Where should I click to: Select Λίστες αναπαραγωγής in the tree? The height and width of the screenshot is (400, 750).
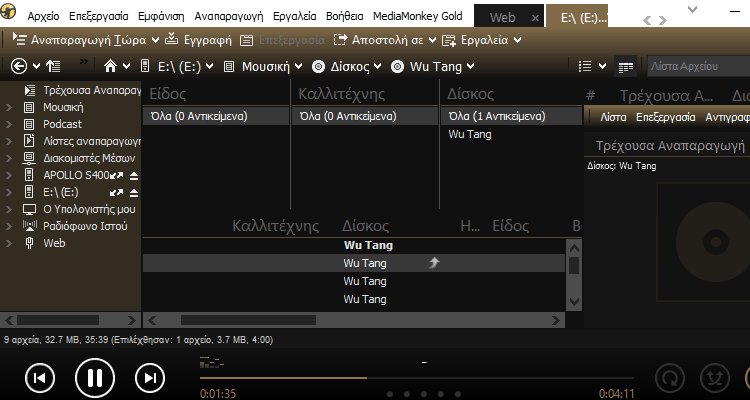(x=92, y=141)
